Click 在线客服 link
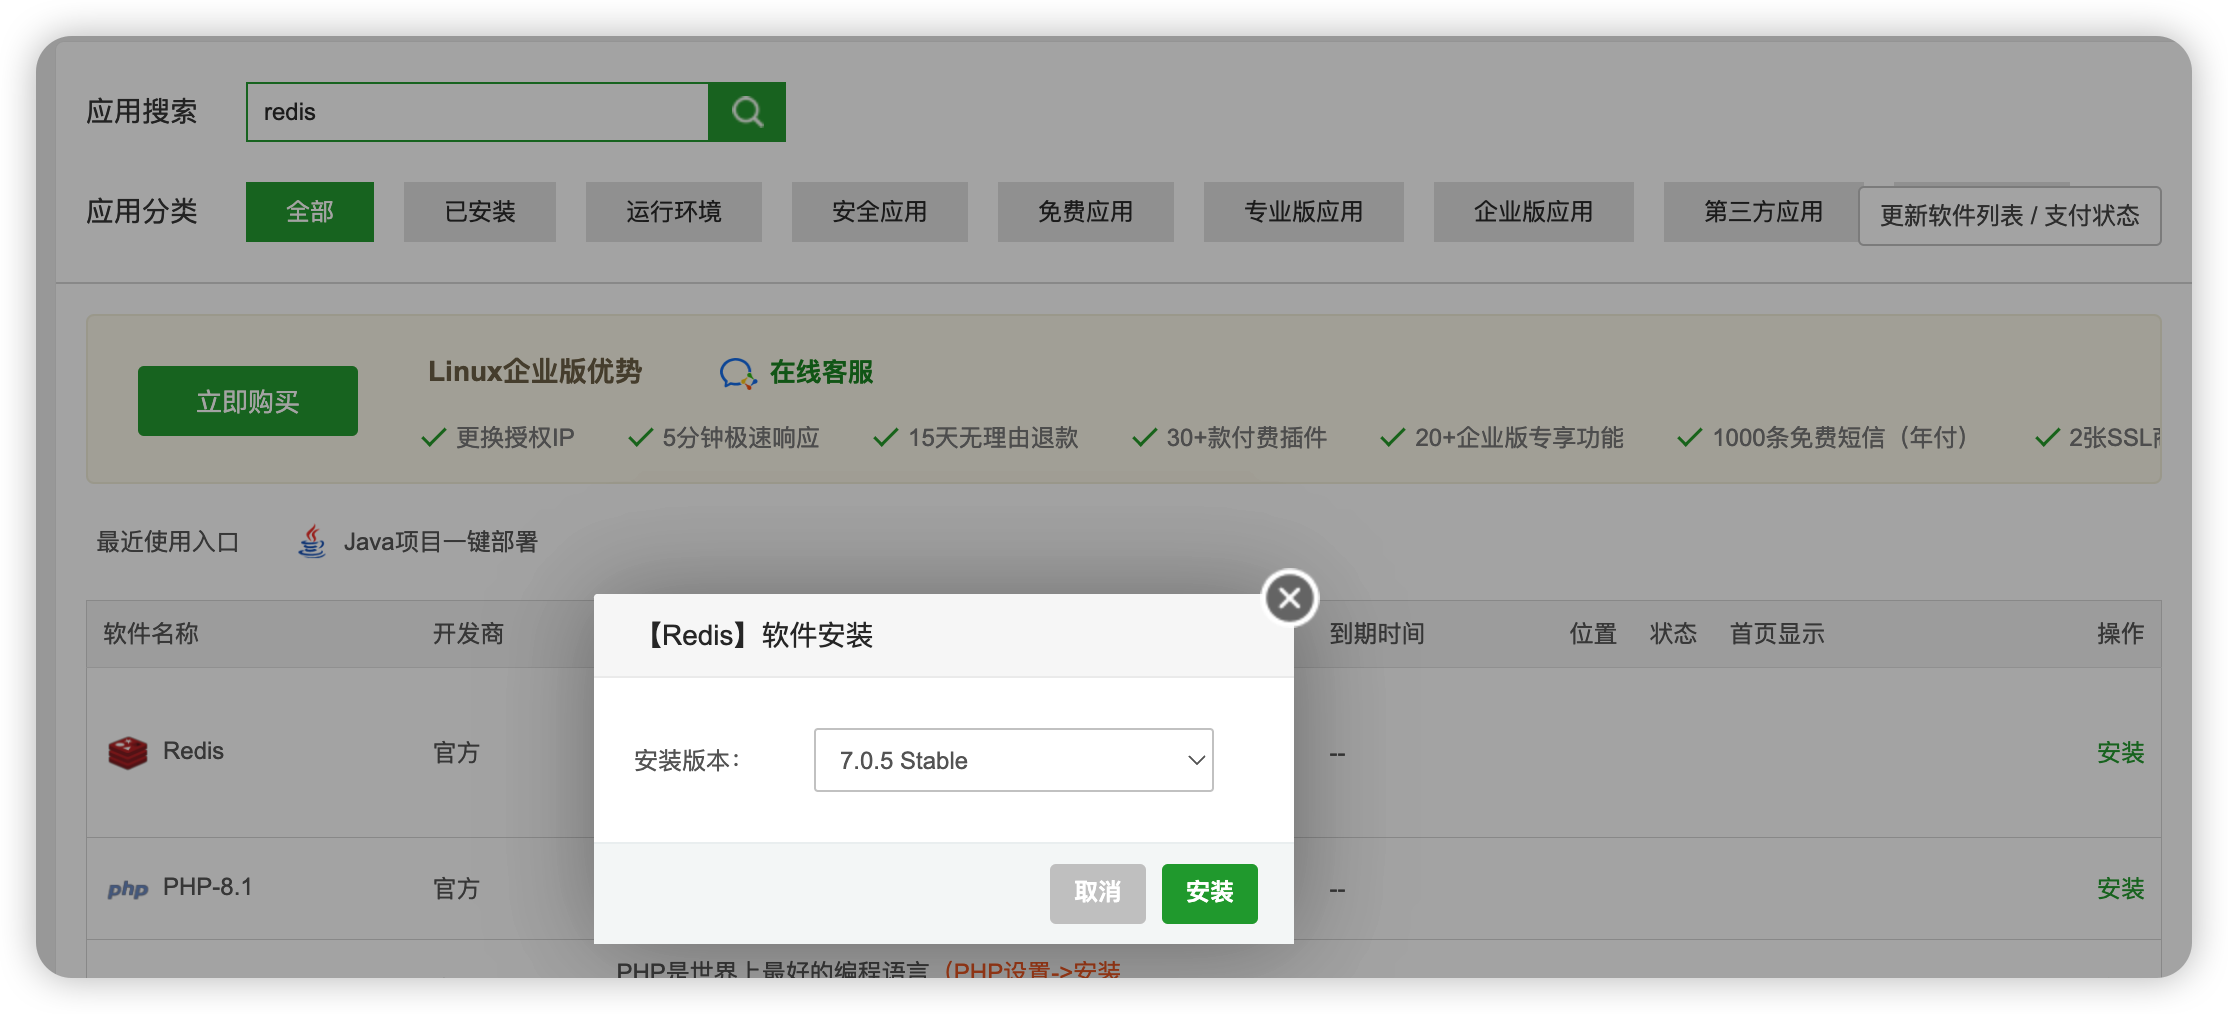Viewport: 2228px width, 1014px height. (822, 373)
